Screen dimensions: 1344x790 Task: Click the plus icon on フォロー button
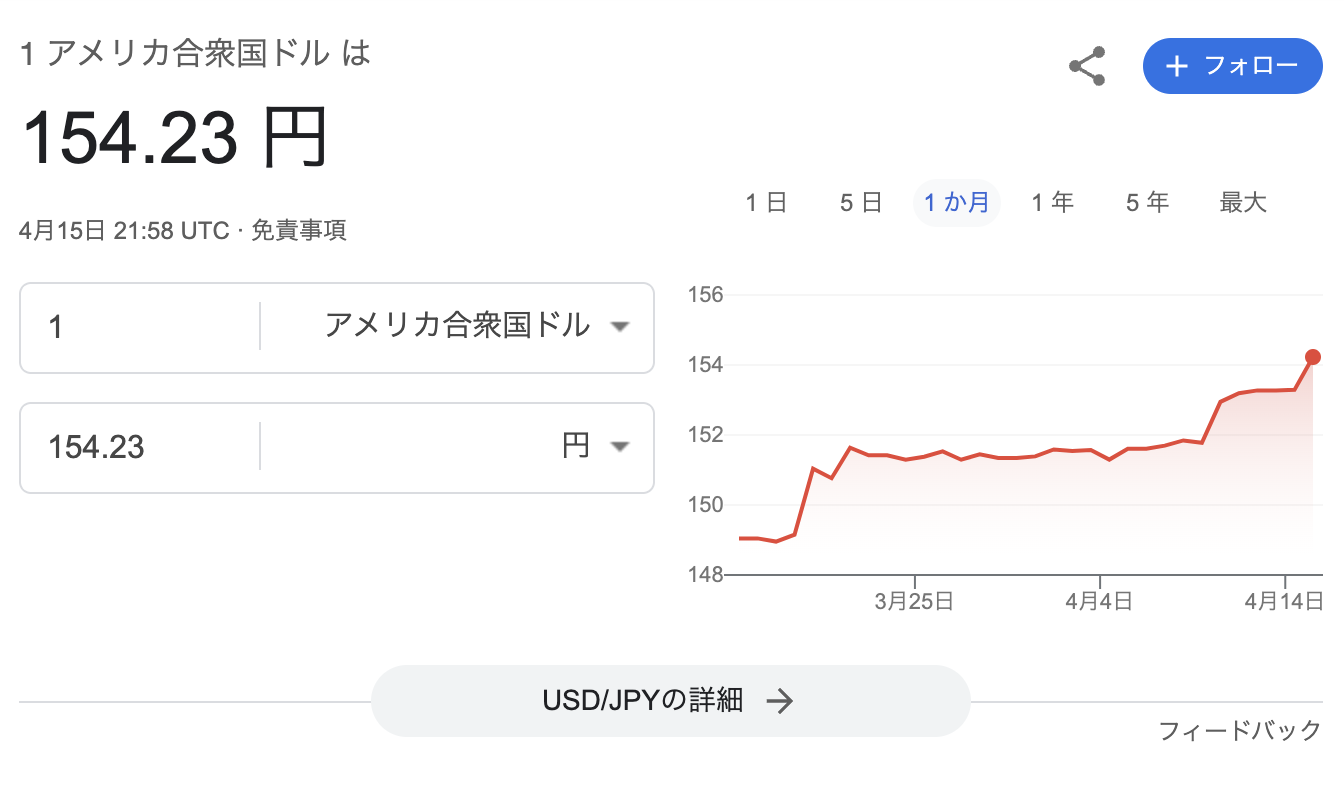click(1177, 66)
